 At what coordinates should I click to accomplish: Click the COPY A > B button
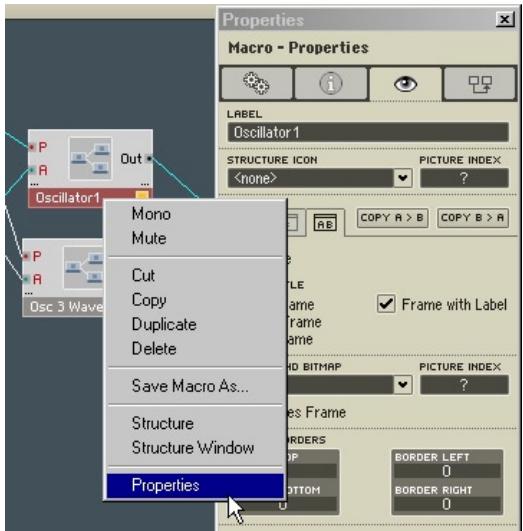tap(392, 218)
